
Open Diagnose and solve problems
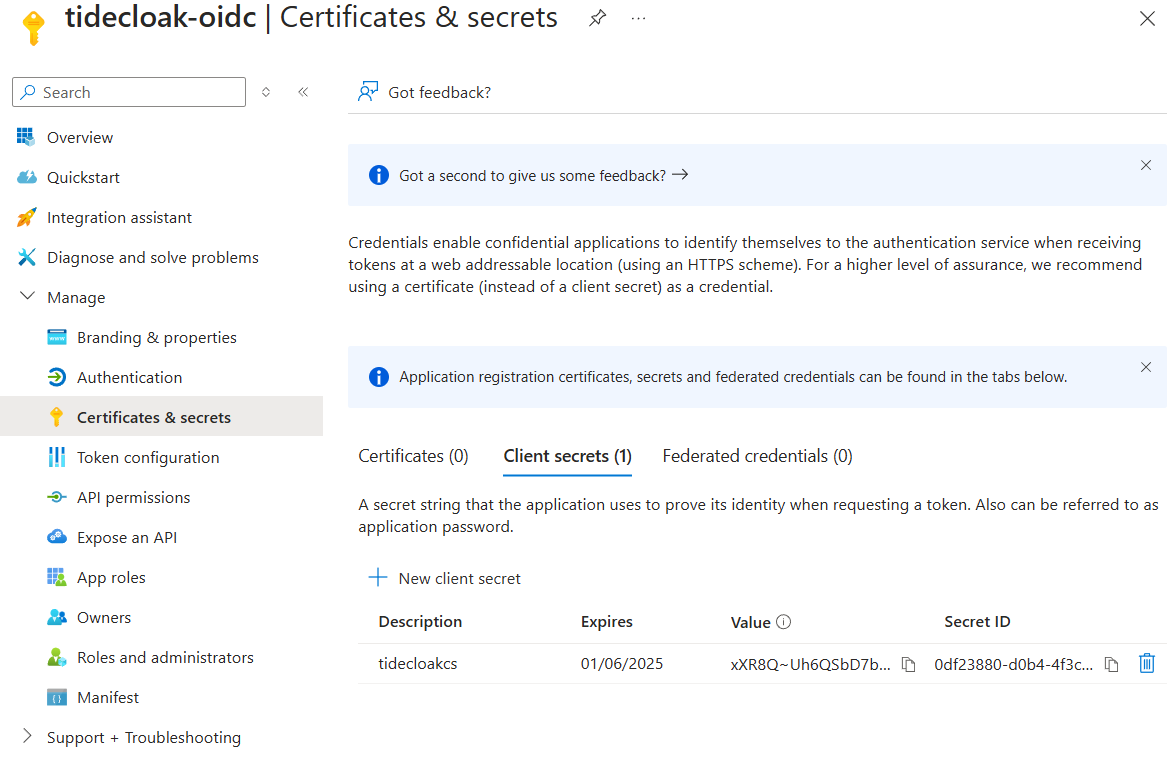tap(152, 258)
